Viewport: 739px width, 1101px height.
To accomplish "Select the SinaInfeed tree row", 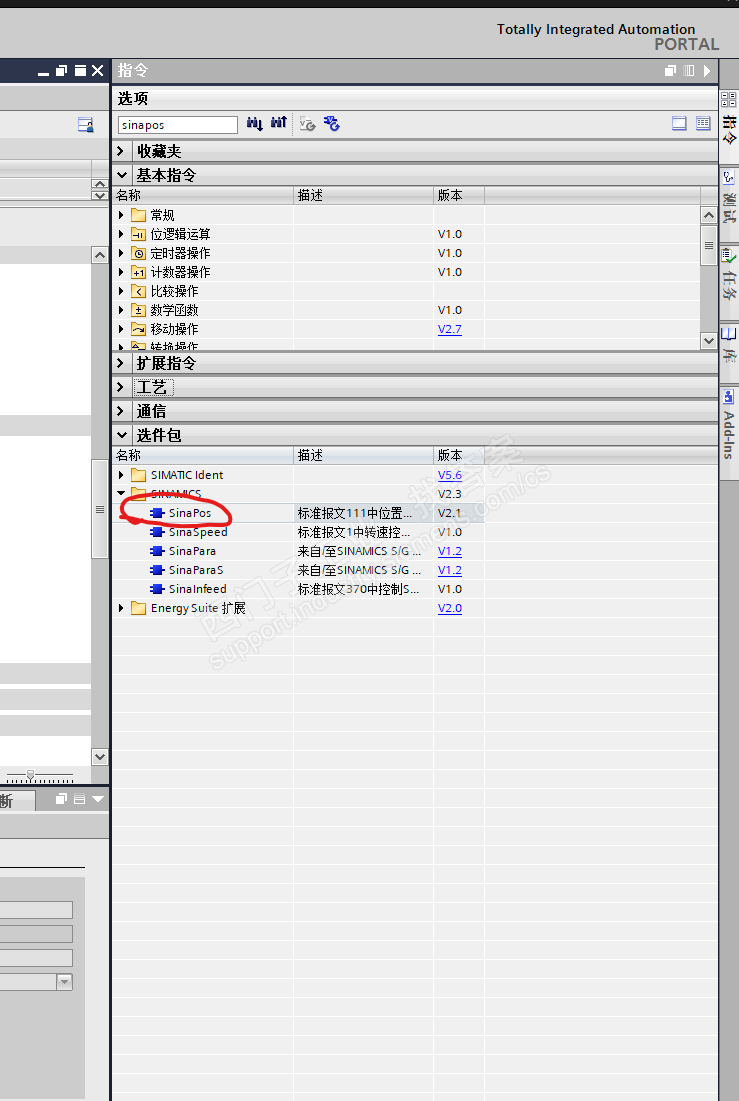I will click(x=299, y=589).
